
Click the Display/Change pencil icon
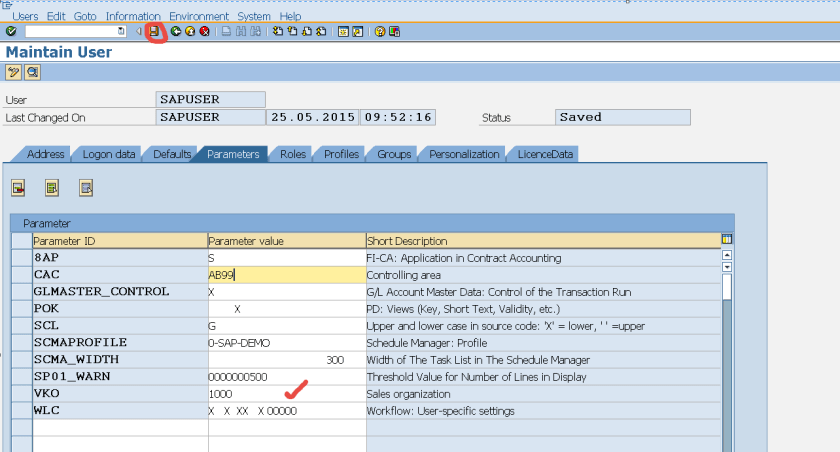tap(13, 72)
